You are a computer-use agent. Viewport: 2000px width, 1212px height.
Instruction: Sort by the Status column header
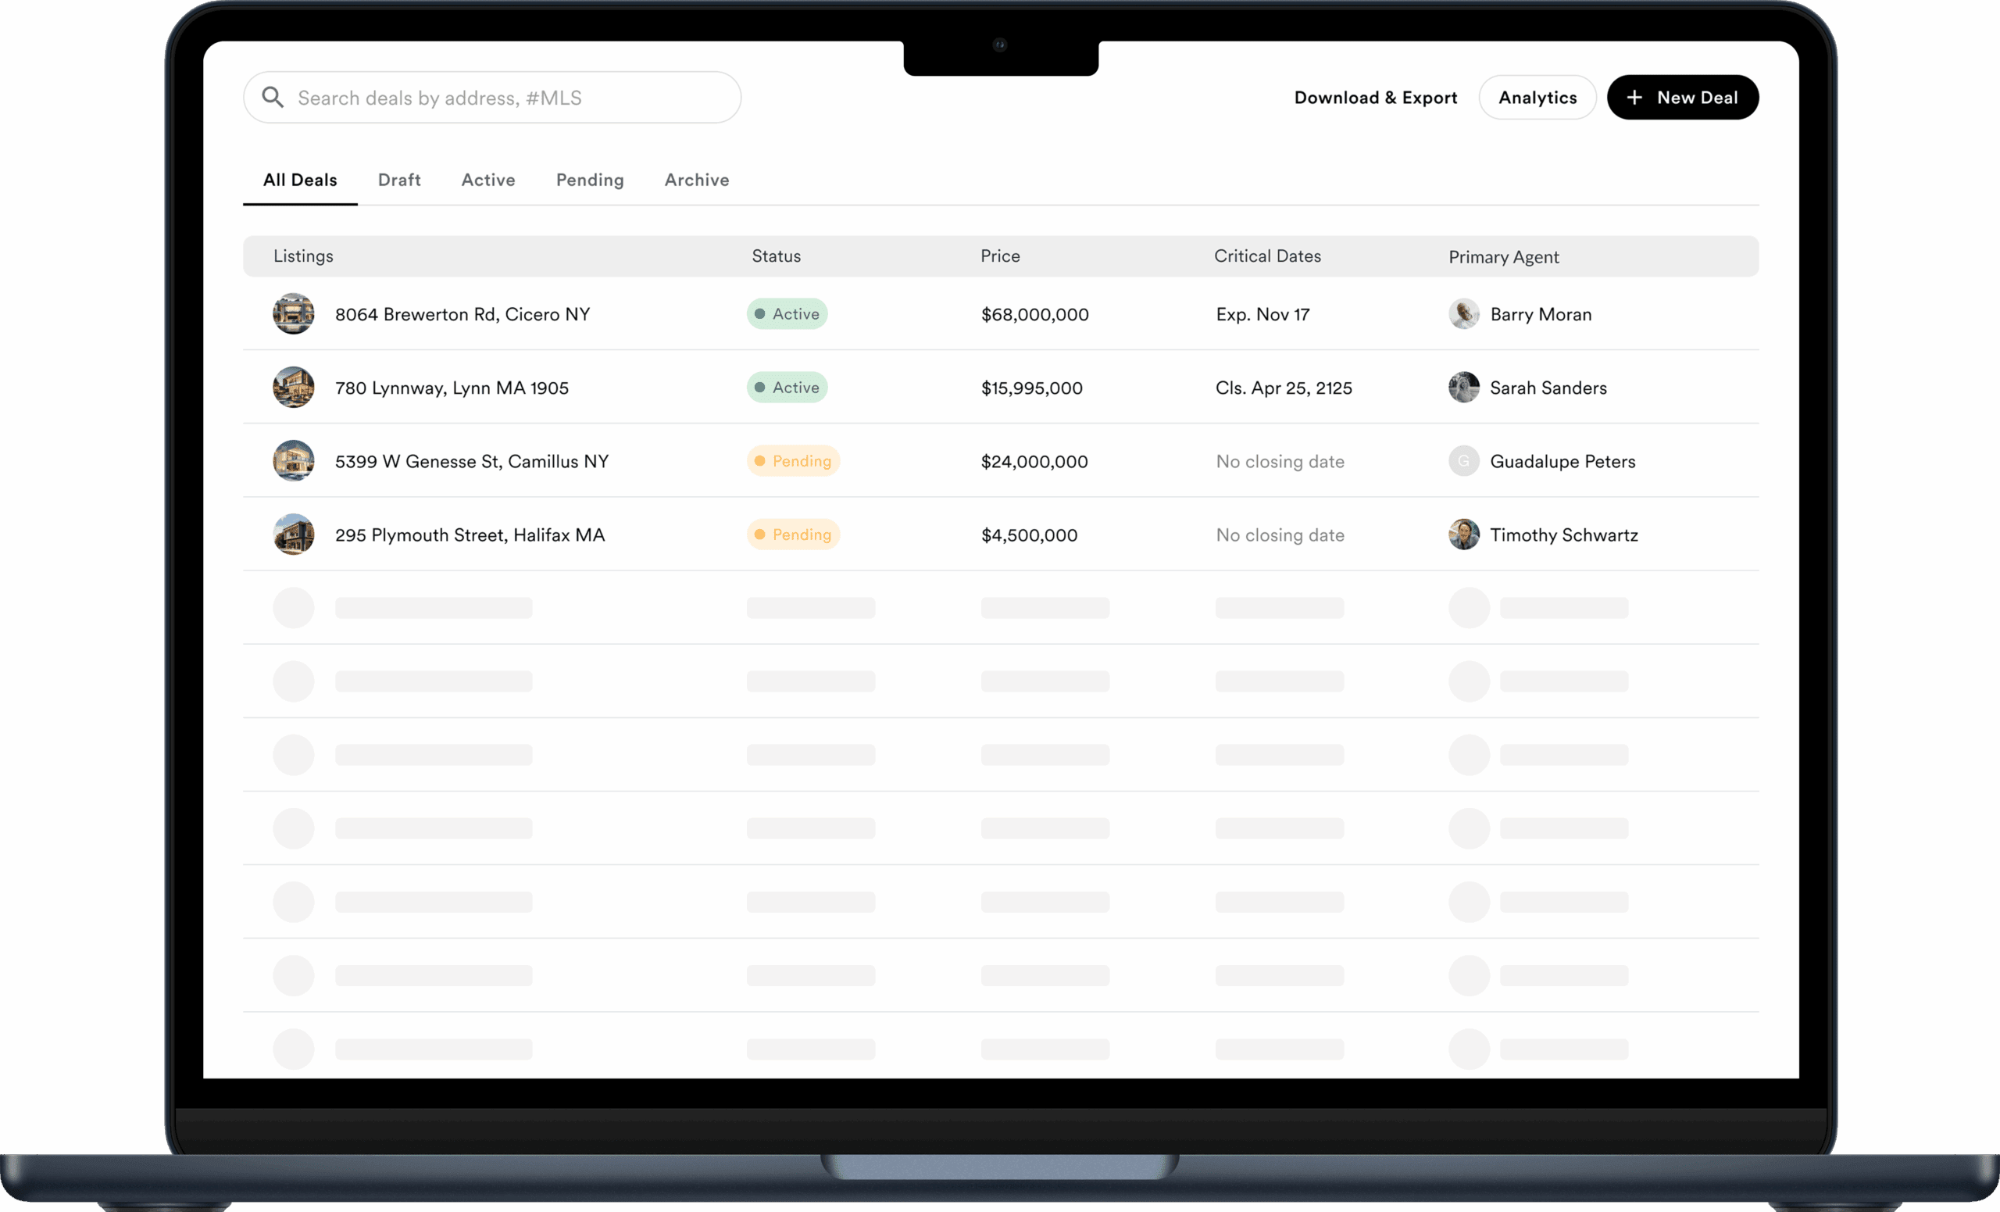[776, 256]
